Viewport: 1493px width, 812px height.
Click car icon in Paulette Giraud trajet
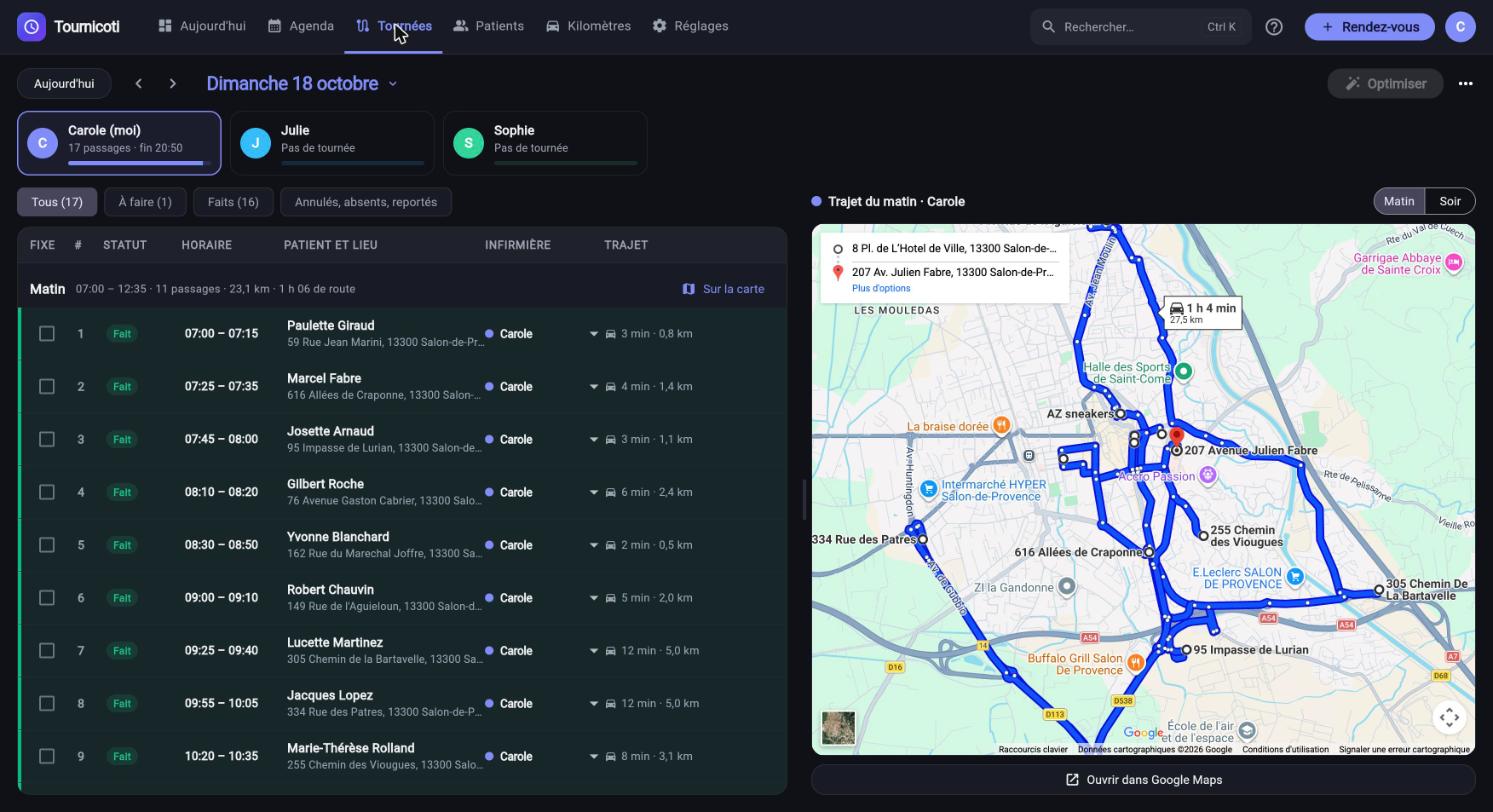coord(610,334)
